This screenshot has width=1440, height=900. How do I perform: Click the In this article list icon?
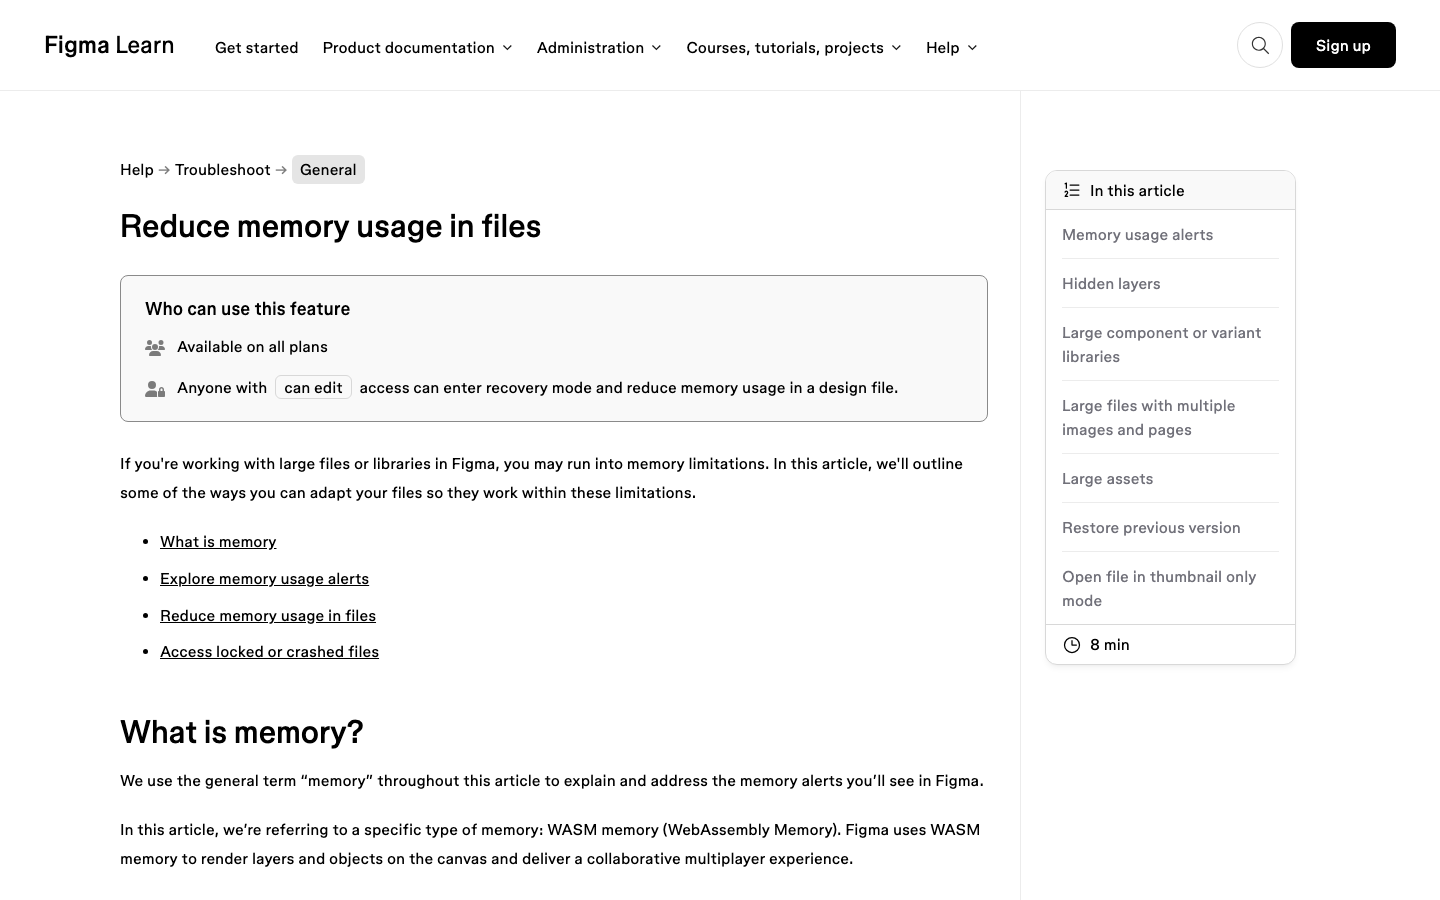(x=1072, y=190)
